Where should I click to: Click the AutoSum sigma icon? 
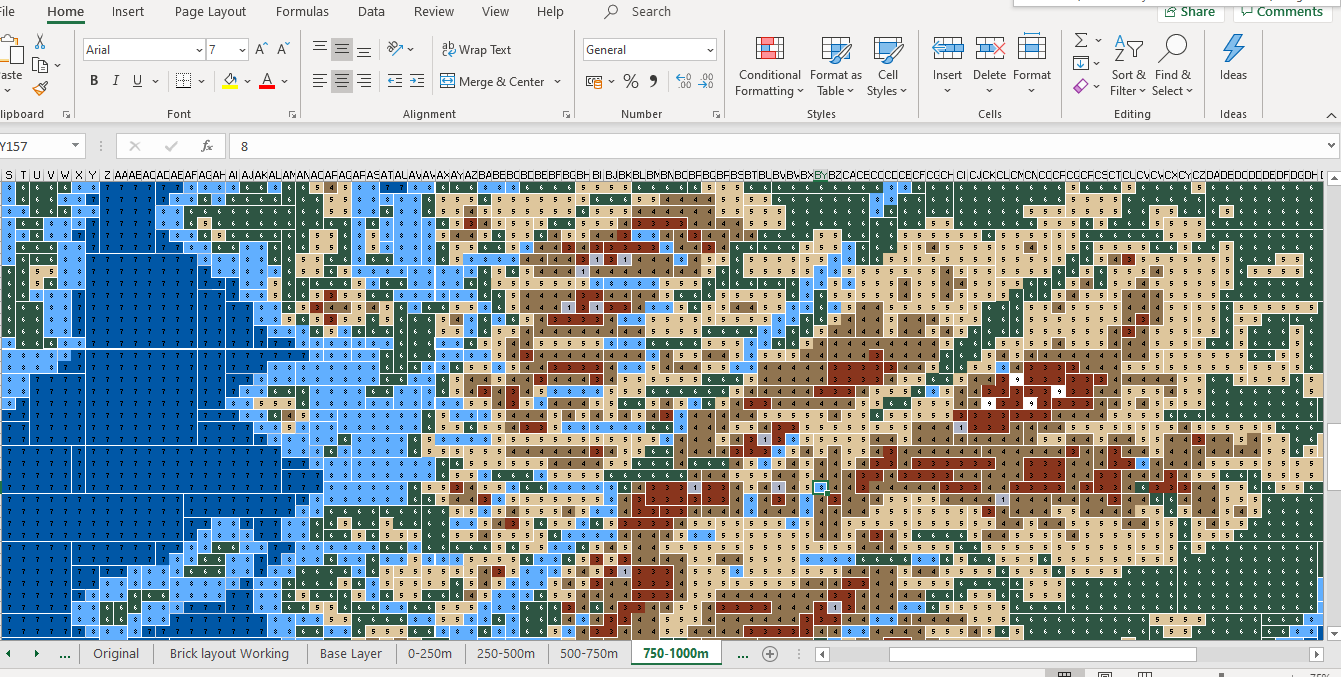1081,40
